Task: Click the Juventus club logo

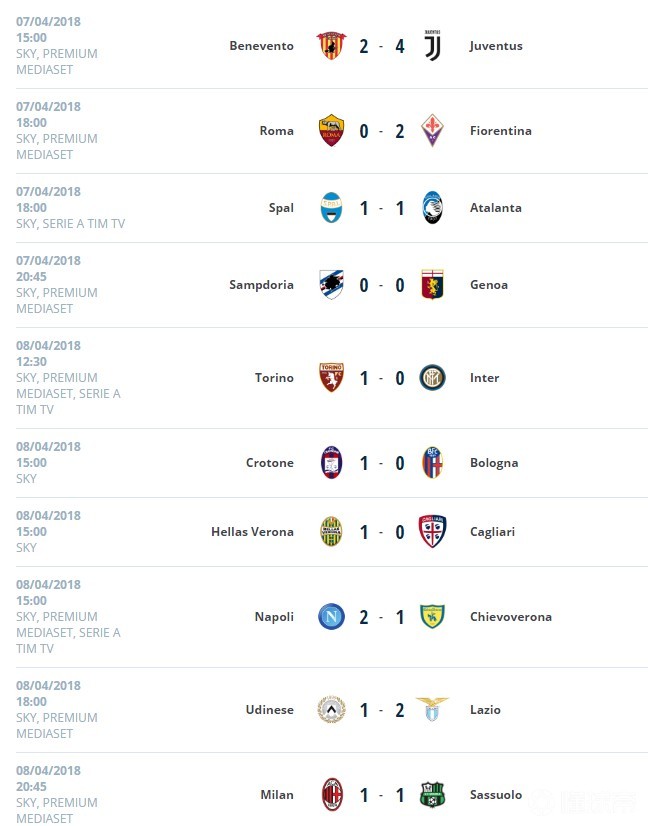Action: click(432, 46)
